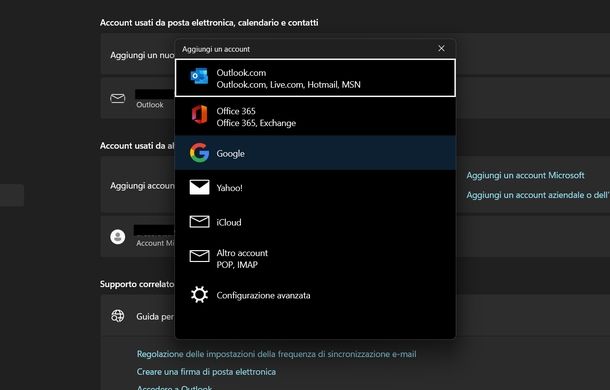Select Altro account POP, IMAP
Image resolution: width=610 pixels, height=390 pixels.
(316, 258)
